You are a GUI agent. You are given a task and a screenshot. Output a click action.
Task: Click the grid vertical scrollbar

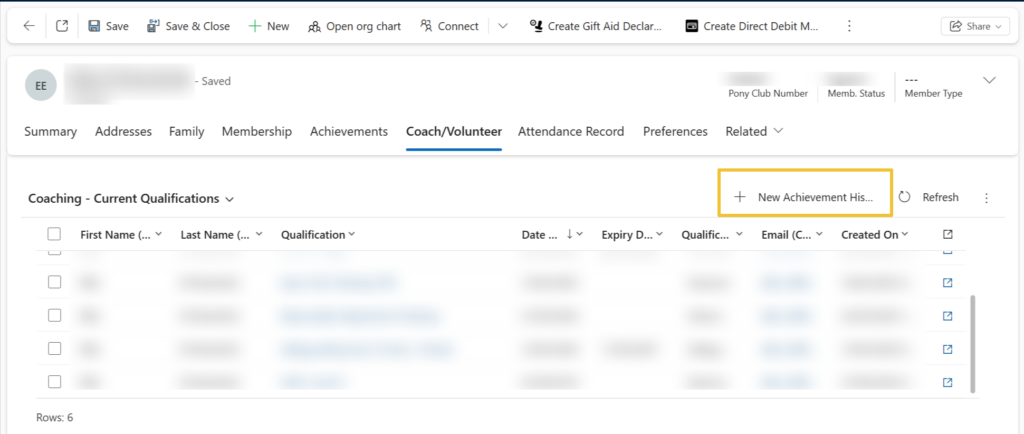point(975,340)
